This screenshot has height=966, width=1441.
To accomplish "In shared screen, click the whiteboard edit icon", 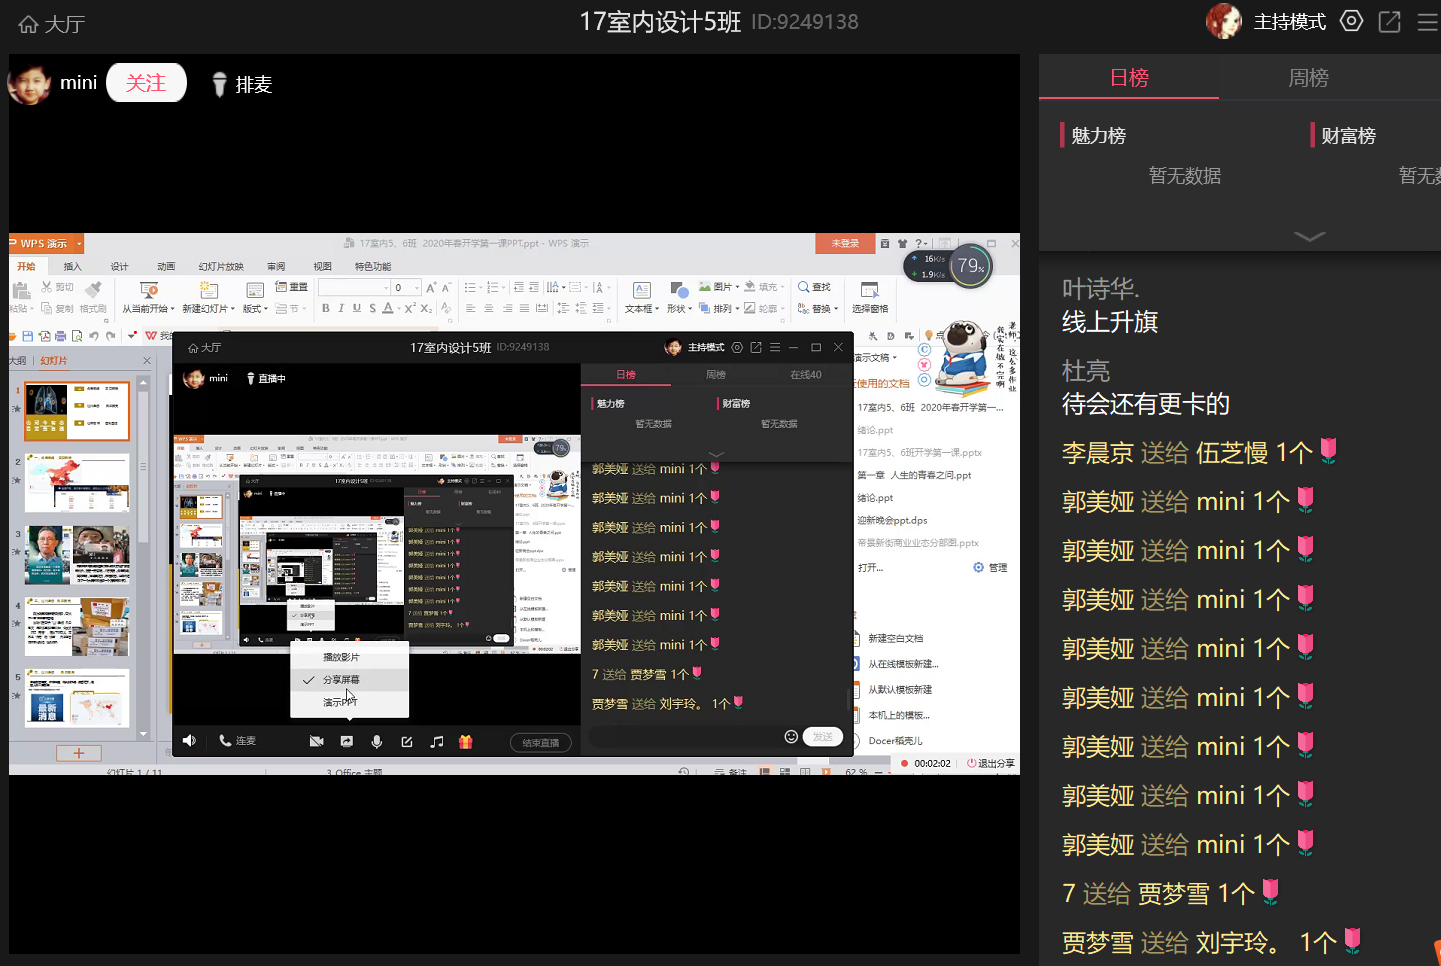I will click(406, 741).
